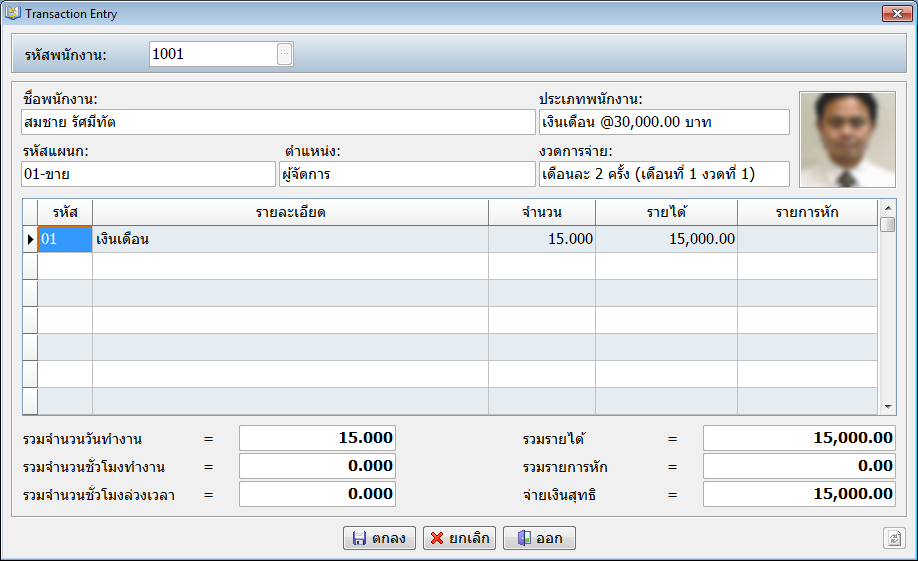The width and height of the screenshot is (918, 561).
Task: Click the small icon in bottom-right corner
Action: 894,538
